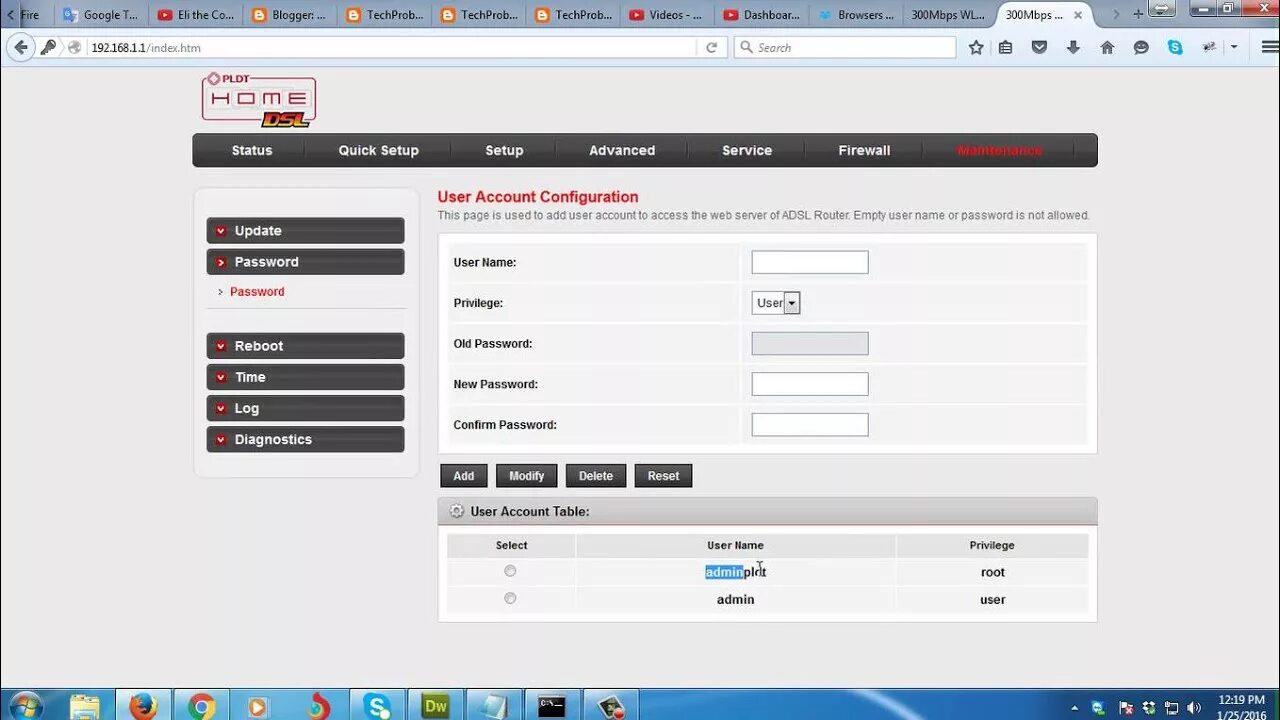
Task: Open the Maintenance menu
Action: tap(999, 150)
